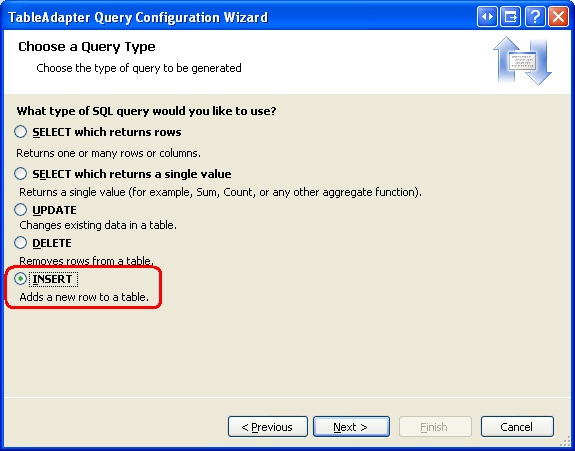Click the TableAdapter Query Configuration Wizard title
Screen dimensions: 575x451
click(x=138, y=17)
